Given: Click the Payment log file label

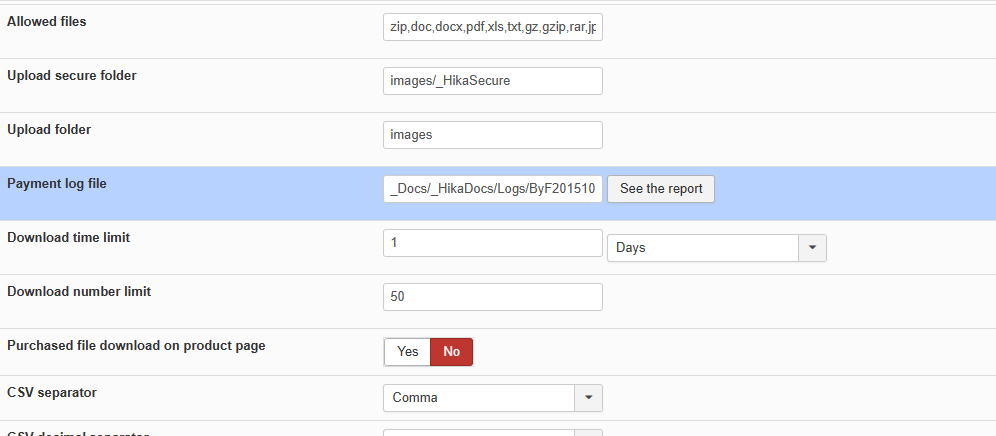Looking at the screenshot, I should (57, 184).
